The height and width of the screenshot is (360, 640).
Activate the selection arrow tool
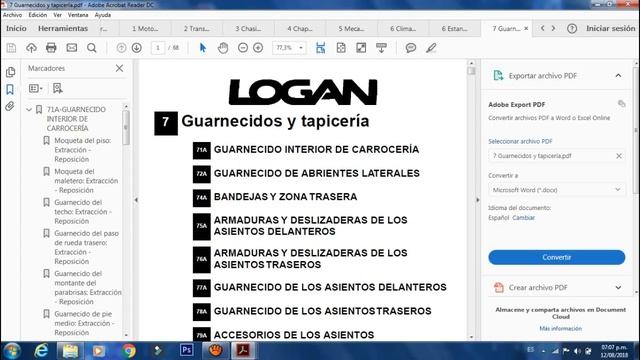pyautogui.click(x=202, y=48)
